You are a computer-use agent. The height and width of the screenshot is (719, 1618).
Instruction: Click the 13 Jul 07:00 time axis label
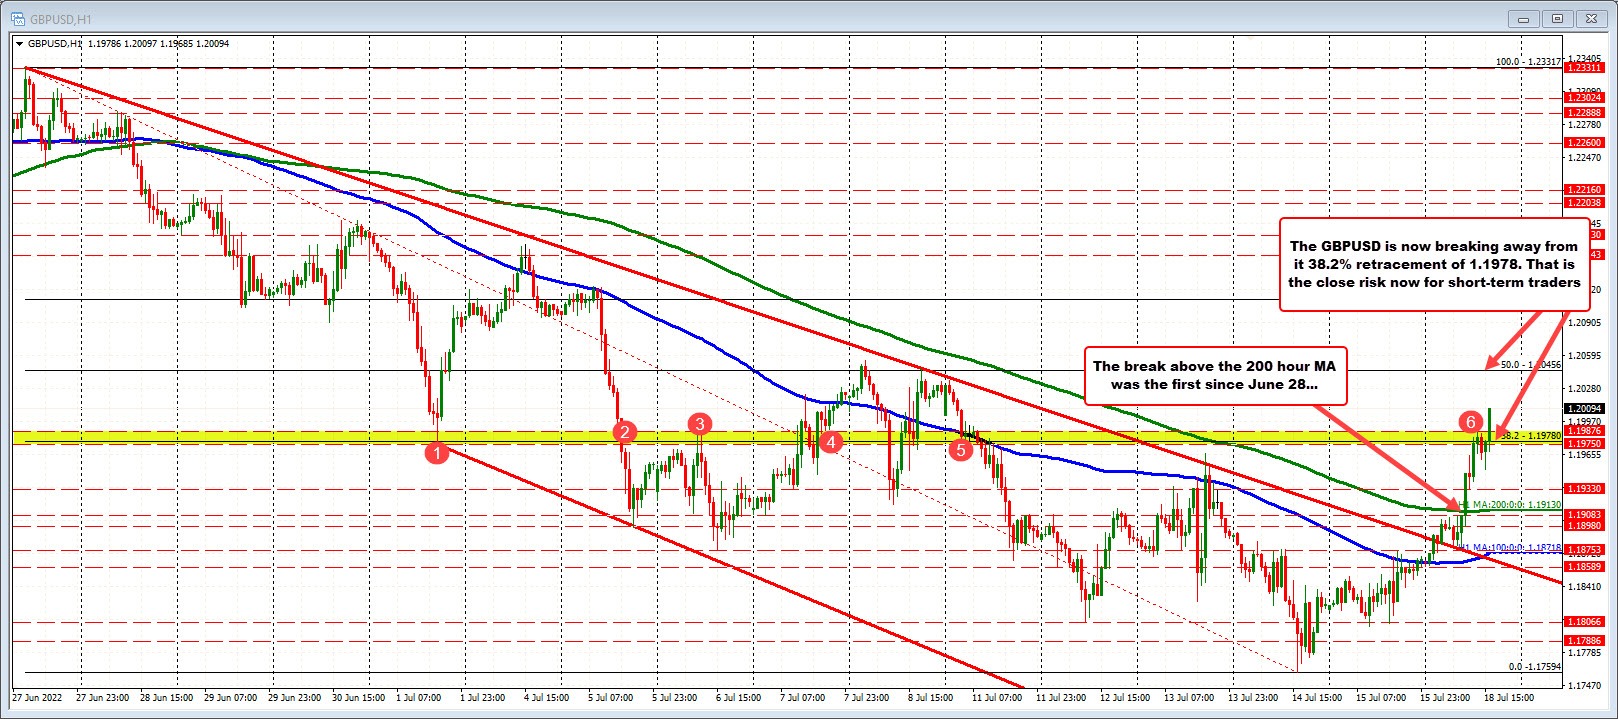[1190, 698]
